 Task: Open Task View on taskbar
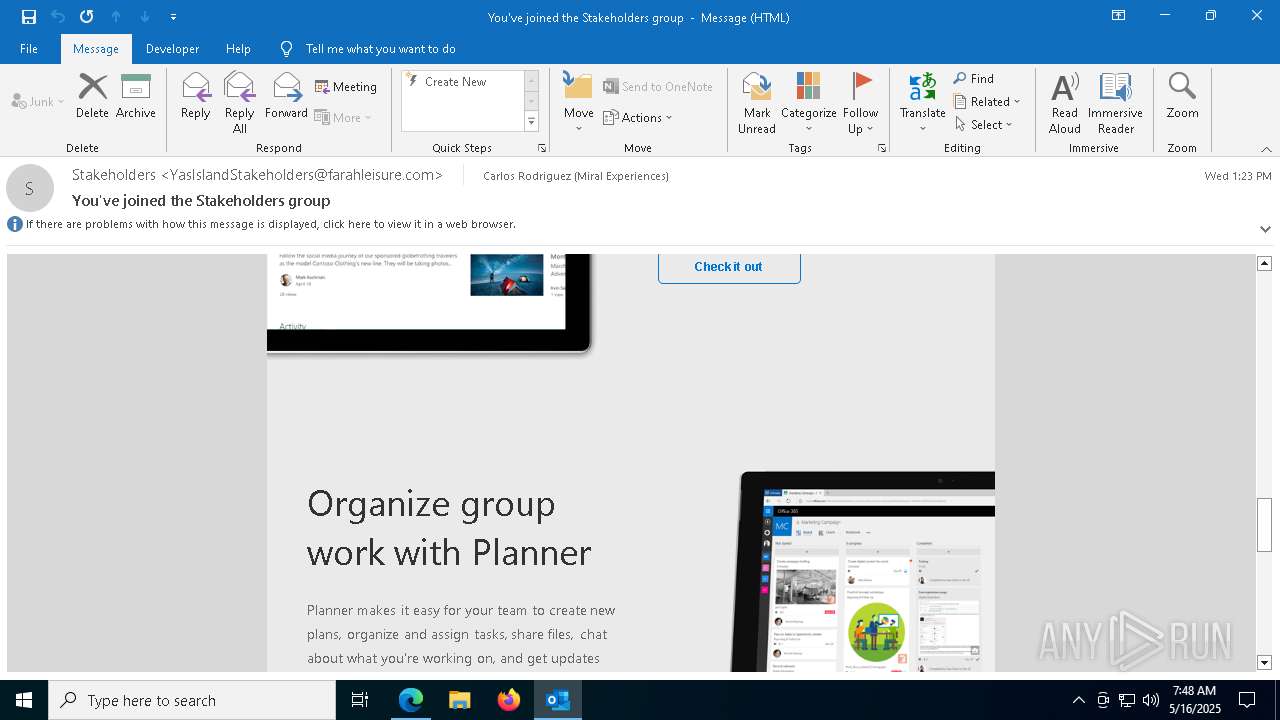point(360,700)
